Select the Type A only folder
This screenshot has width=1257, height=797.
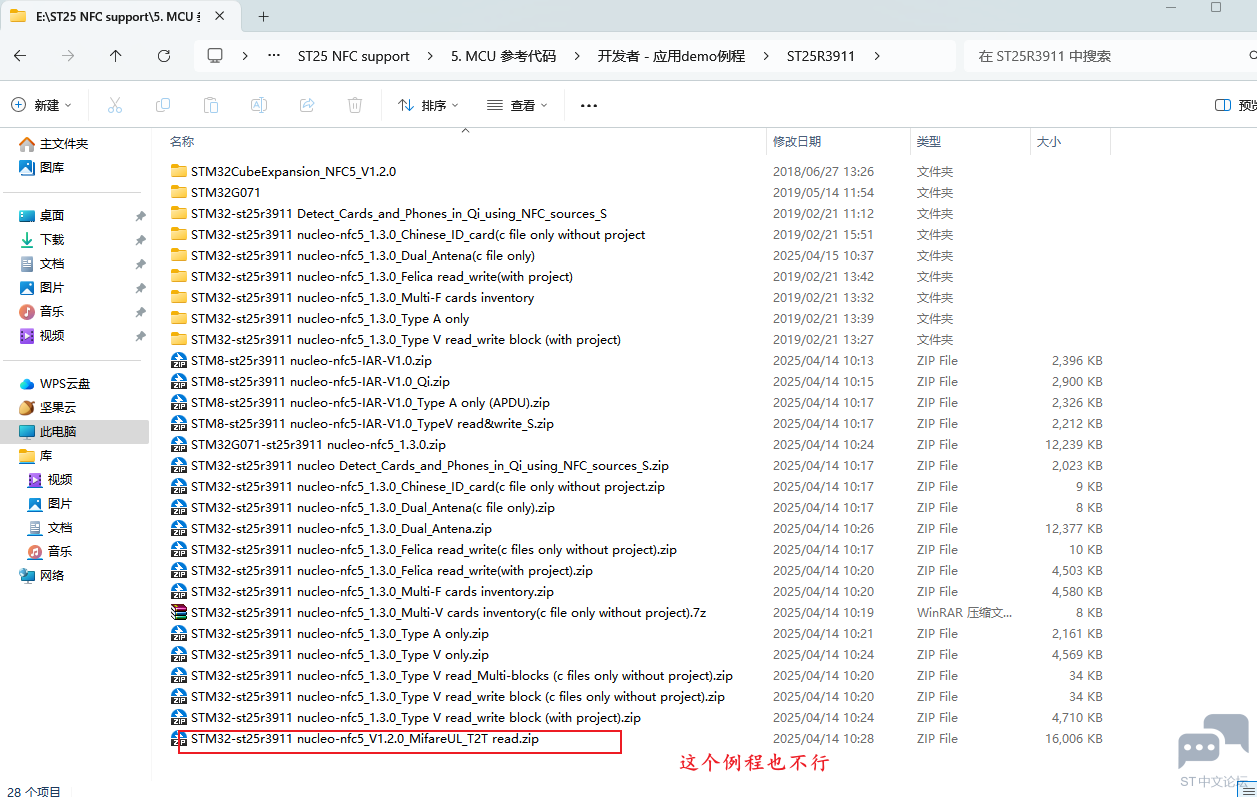tap(330, 318)
